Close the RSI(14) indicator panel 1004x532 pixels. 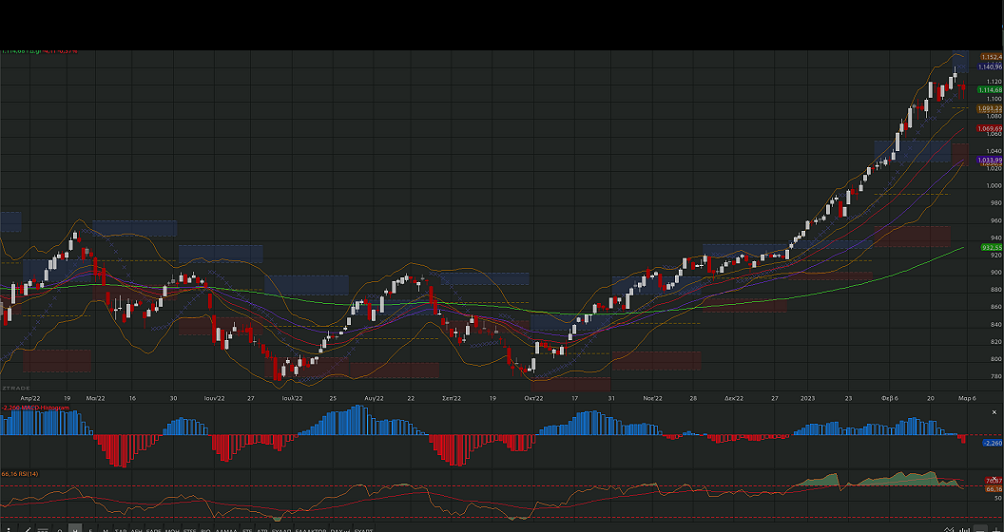point(994,478)
